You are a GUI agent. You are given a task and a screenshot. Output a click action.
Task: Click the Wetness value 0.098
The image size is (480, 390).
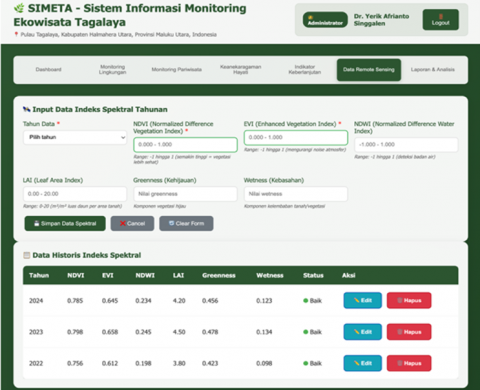[264, 363]
